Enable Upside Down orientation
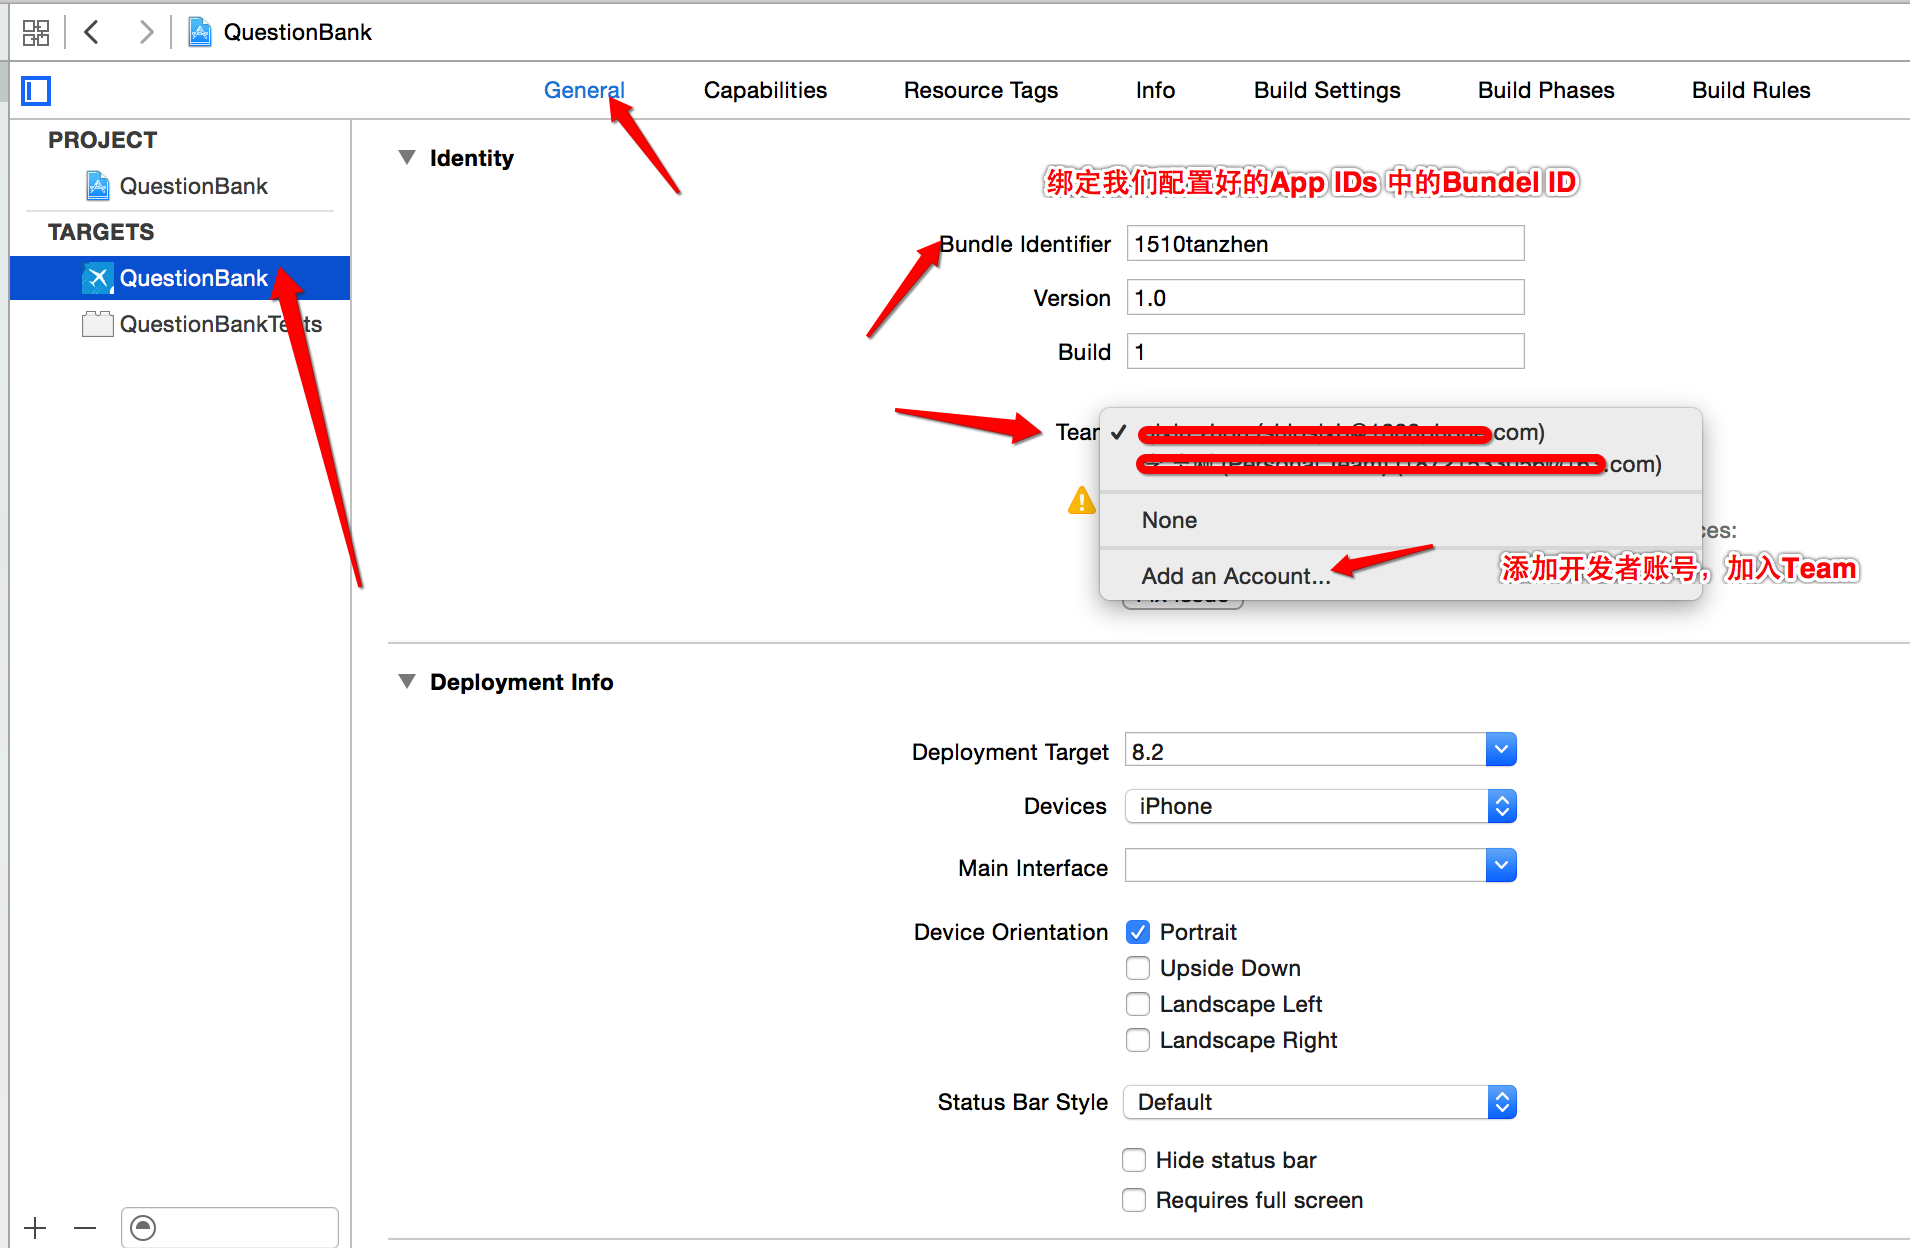Screen dimensions: 1910x1248 pyautogui.click(x=1137, y=968)
